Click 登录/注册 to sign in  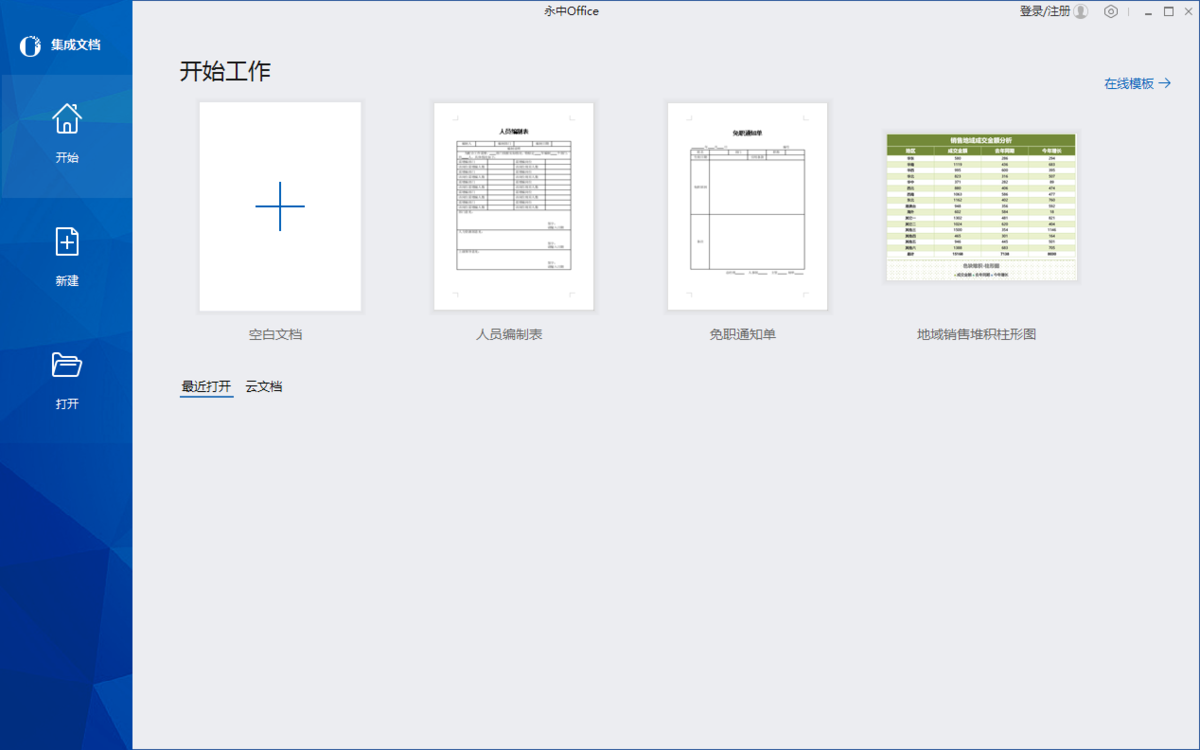[1044, 12]
